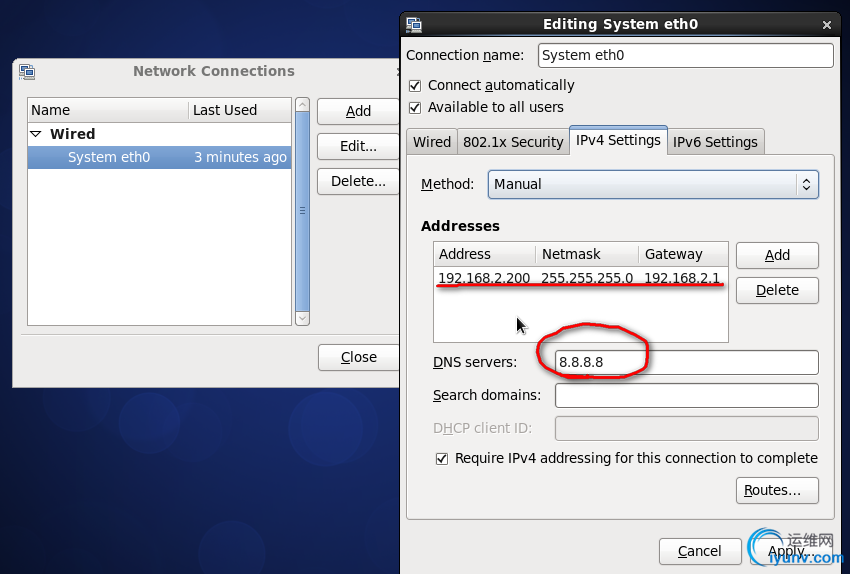This screenshot has height=574, width=850.
Task: Click the Search domains field
Action: [x=686, y=396]
